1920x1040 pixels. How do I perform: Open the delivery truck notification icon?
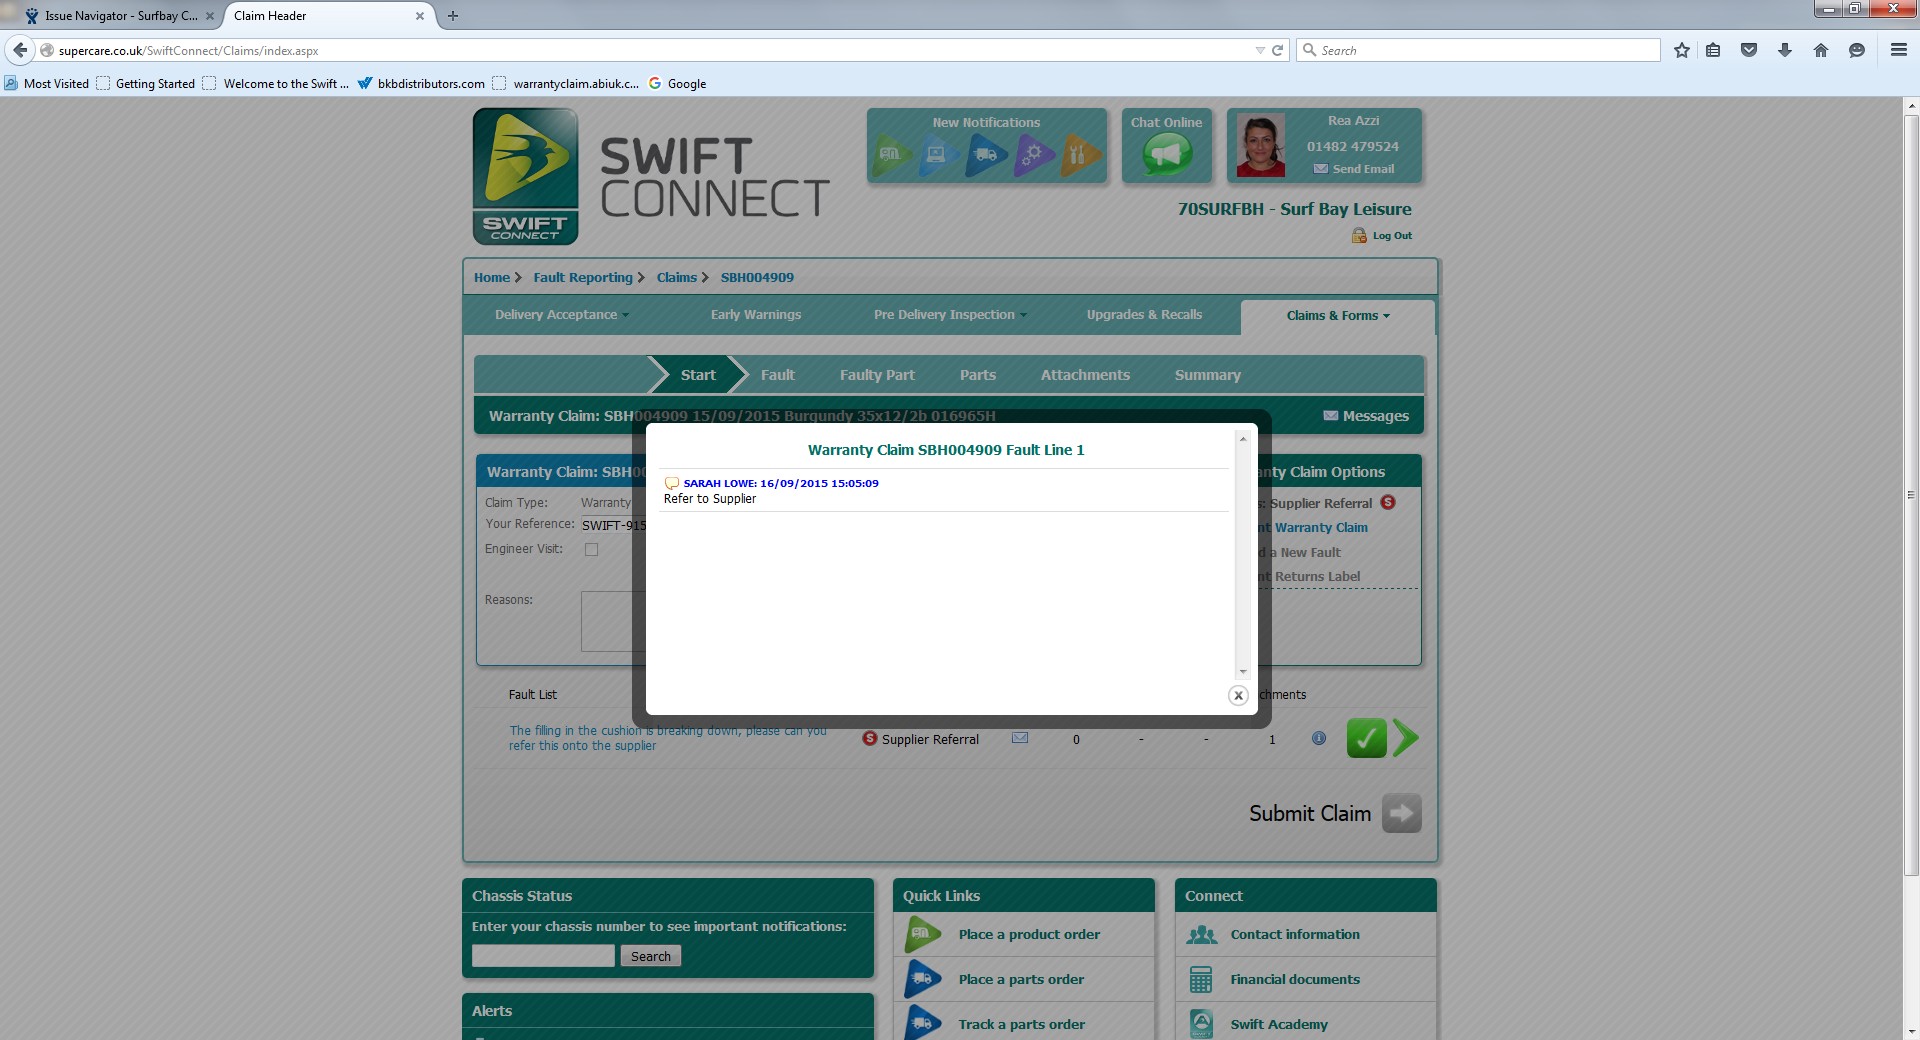click(x=986, y=155)
